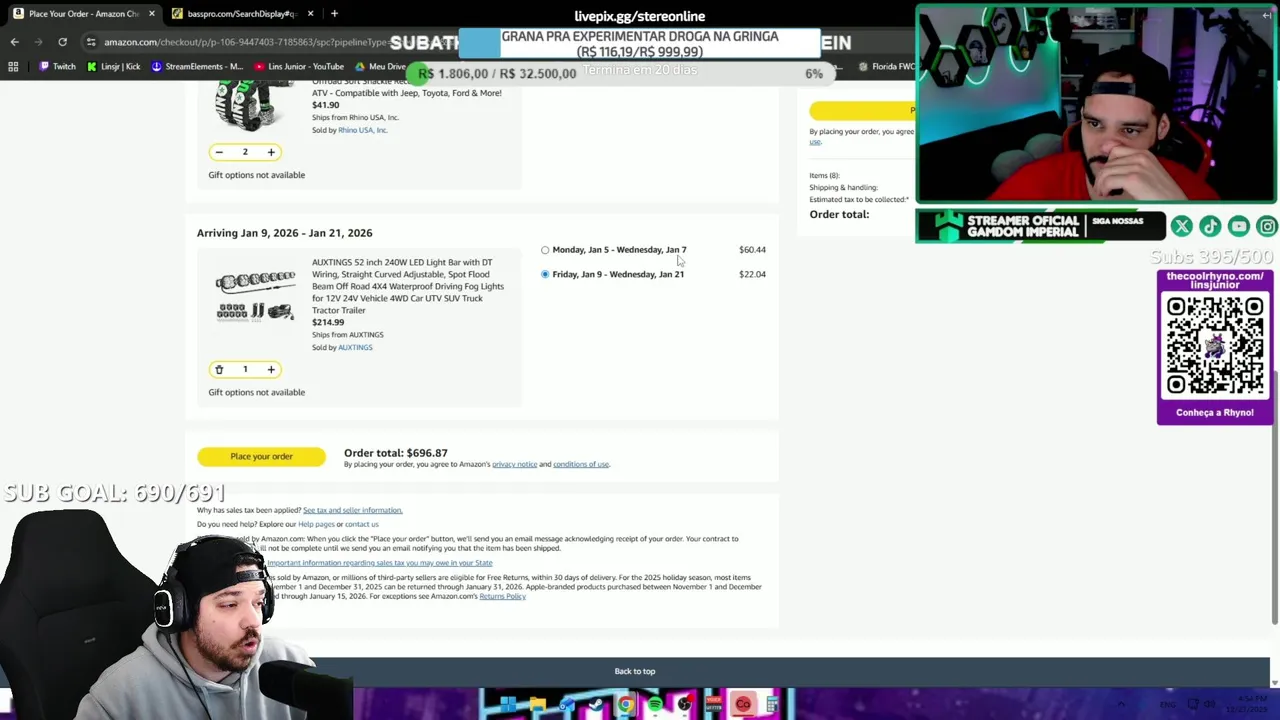Open File Explorer from the taskbar
1280x720 pixels.
click(538, 705)
